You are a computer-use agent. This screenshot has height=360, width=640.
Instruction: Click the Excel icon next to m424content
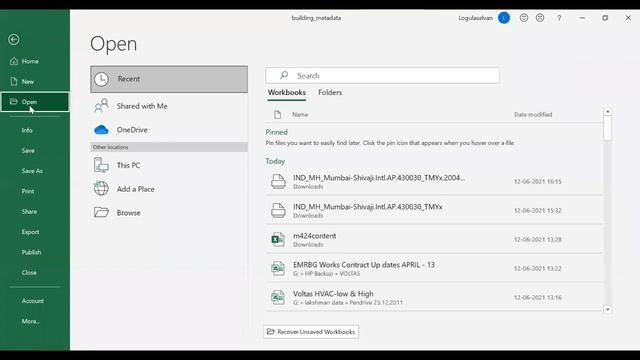tap(278, 240)
